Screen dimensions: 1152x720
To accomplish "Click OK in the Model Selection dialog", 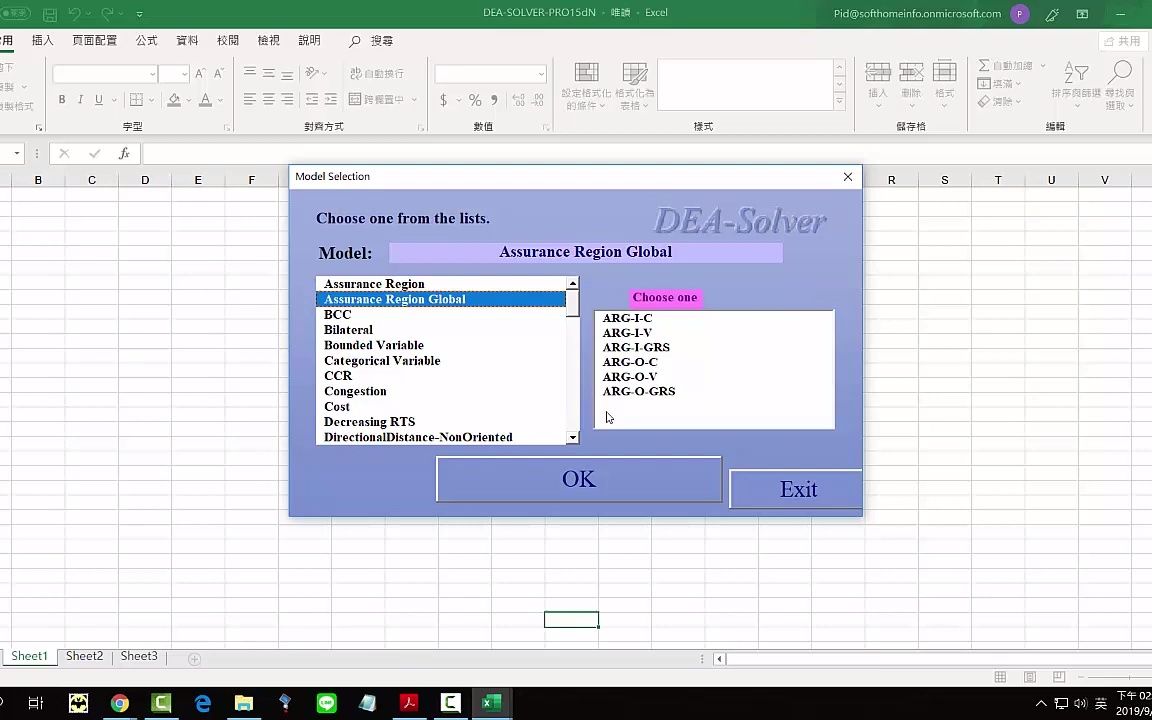I will (x=578, y=479).
